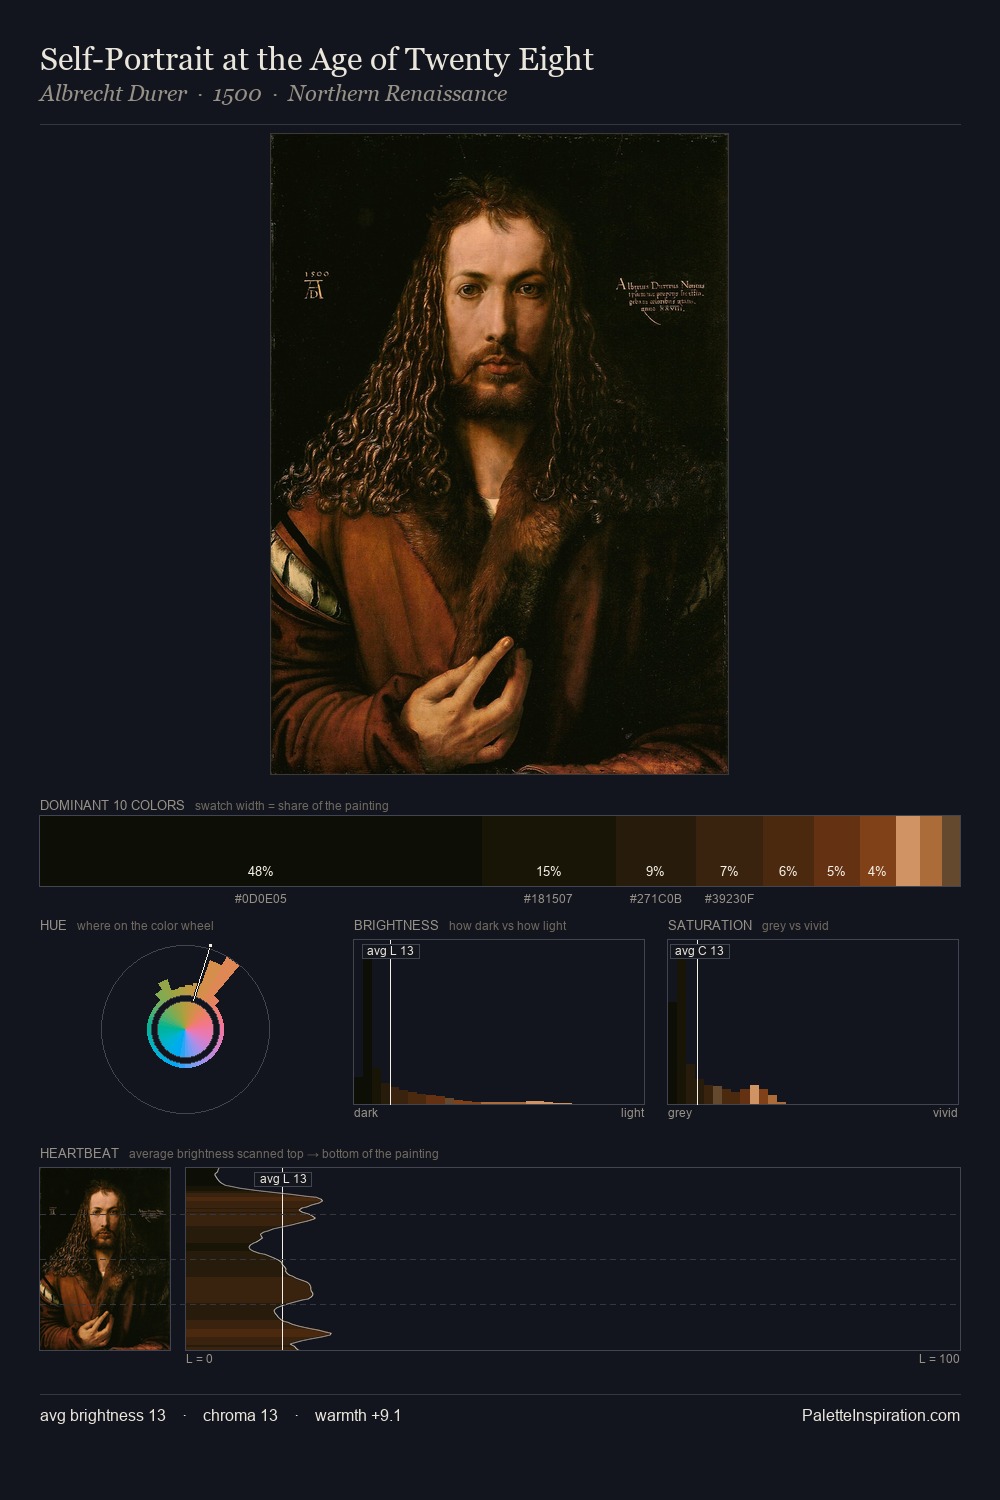Click the "L = 100" axis label
1000x1500 pixels.
pos(939,1359)
